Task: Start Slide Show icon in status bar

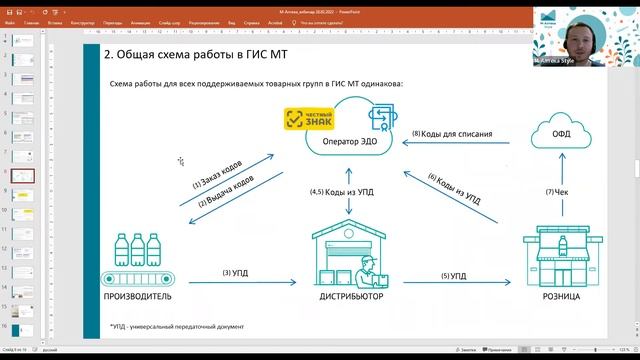Action: pyautogui.click(x=564, y=350)
